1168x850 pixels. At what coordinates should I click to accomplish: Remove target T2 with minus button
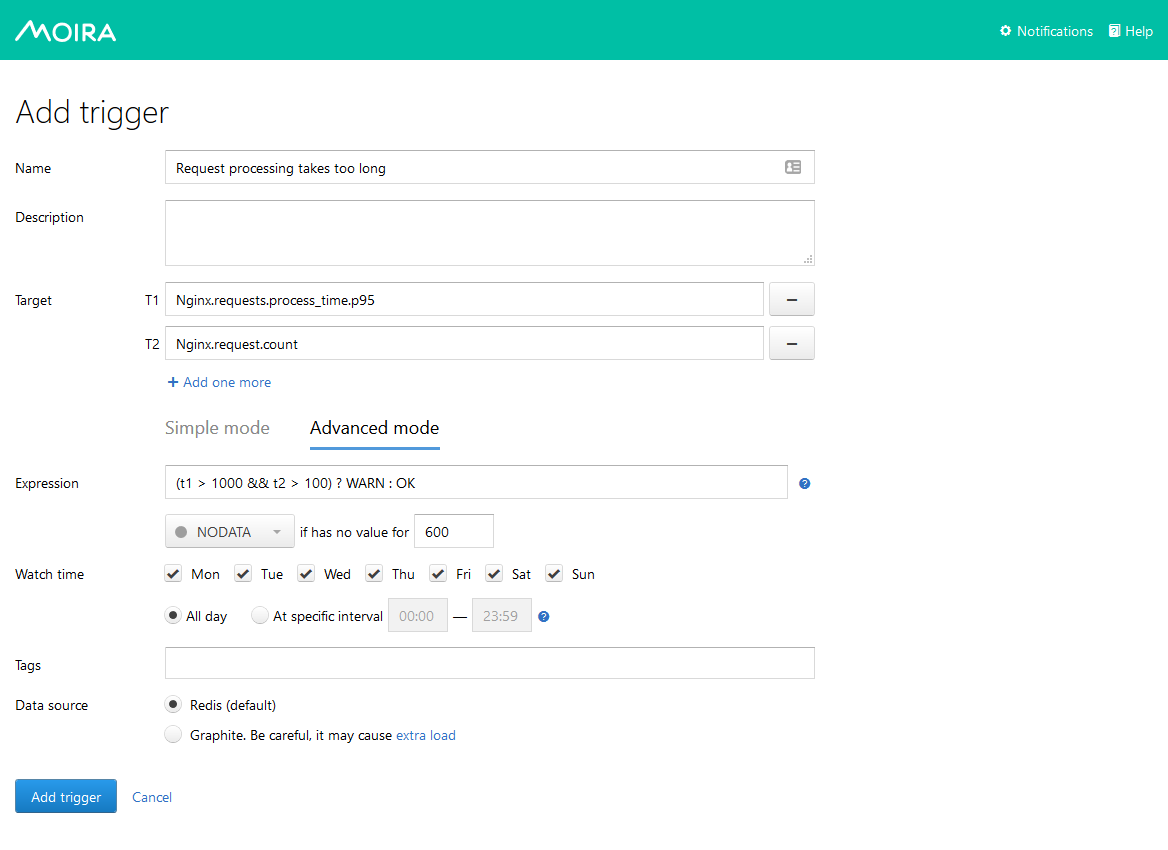tap(791, 343)
